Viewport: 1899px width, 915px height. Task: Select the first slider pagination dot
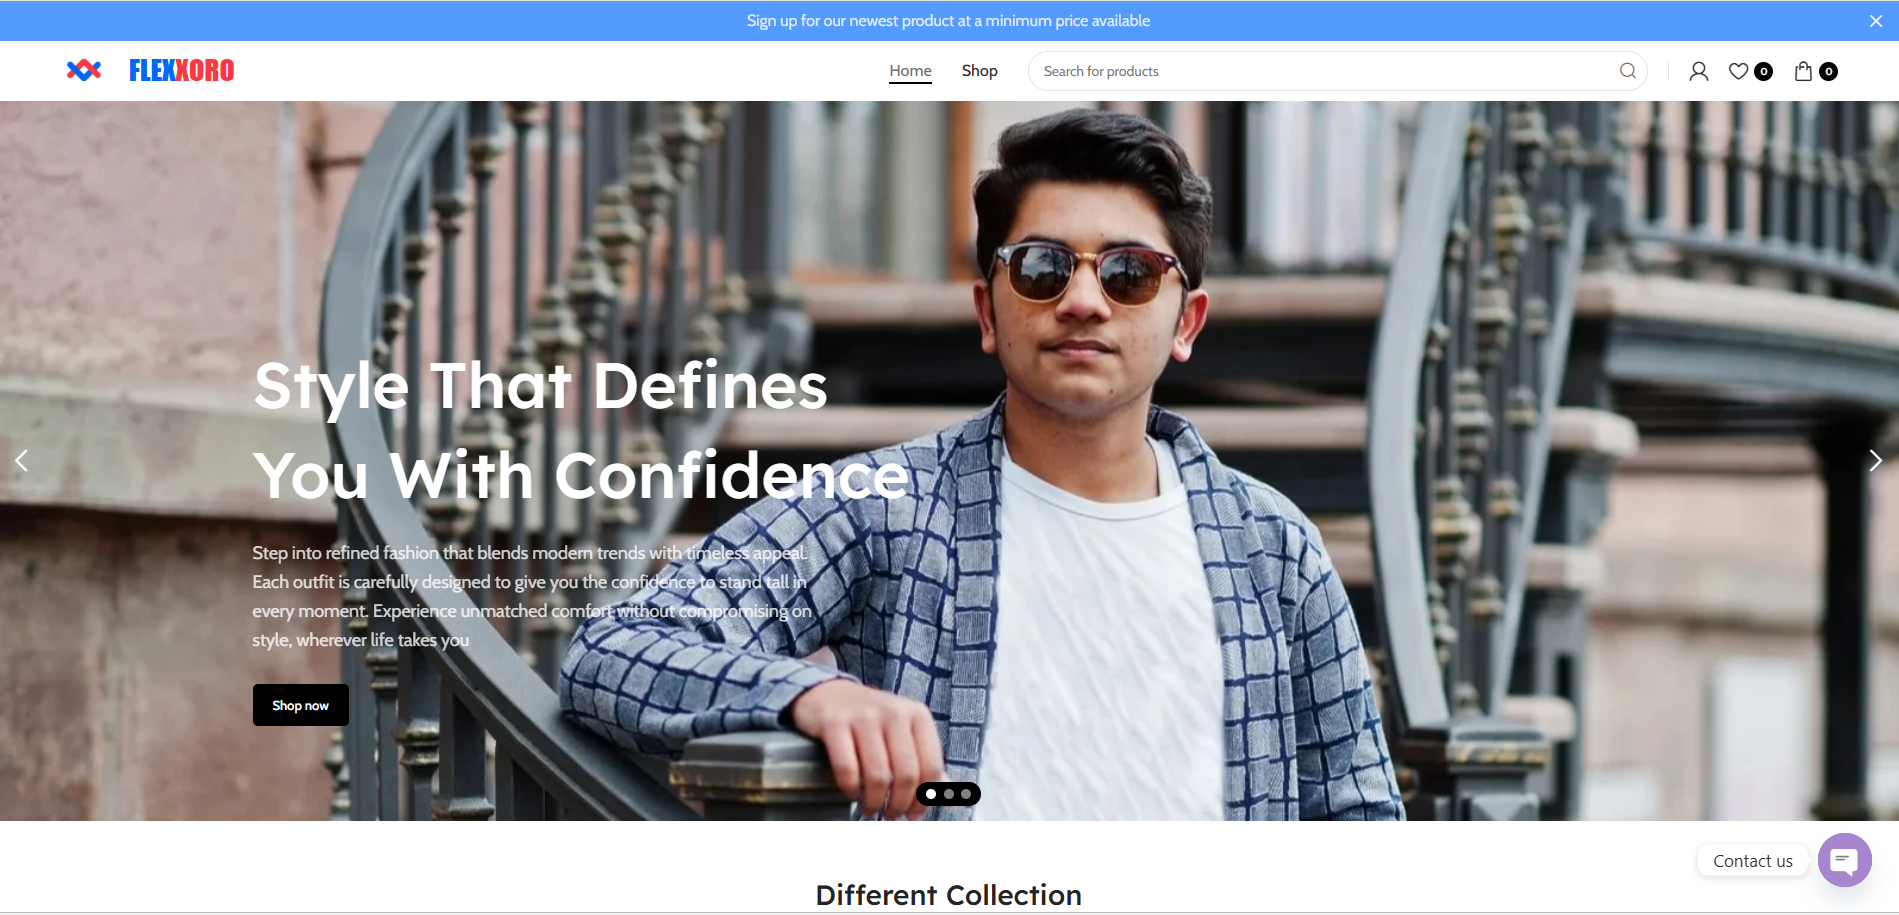coord(931,794)
